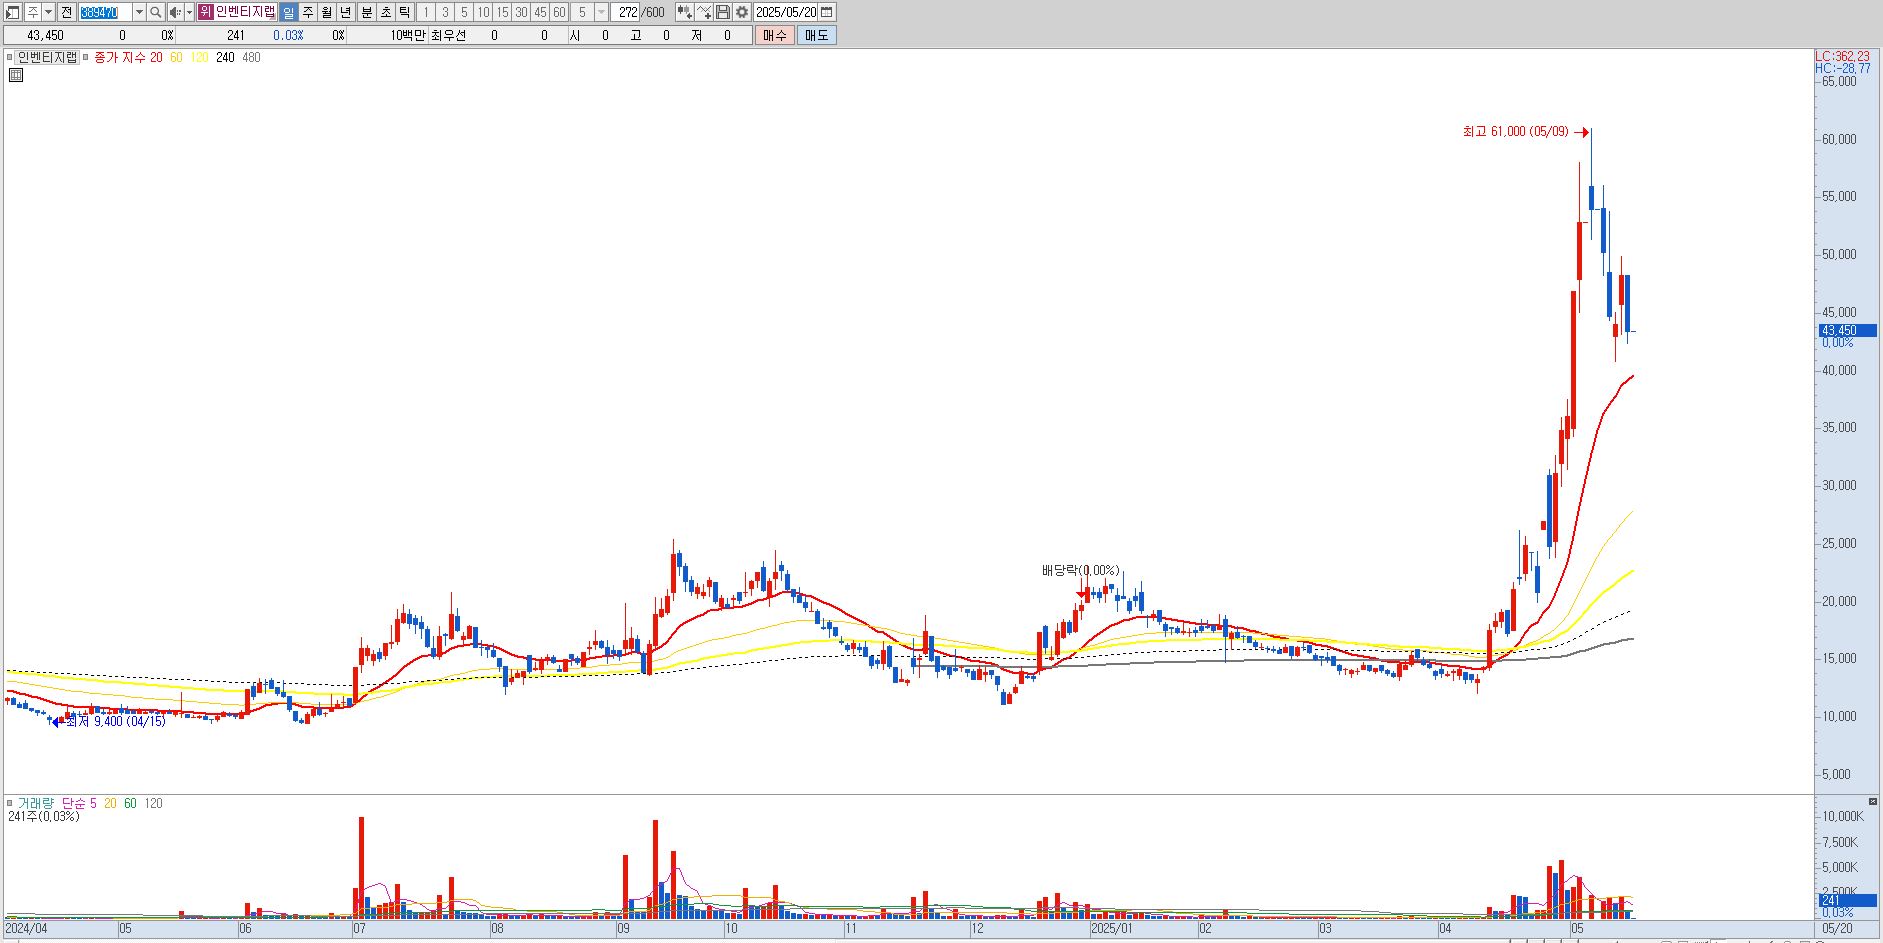Expand the stock code dropdown arrow
Screen dimensions: 1883x943
coord(139,12)
